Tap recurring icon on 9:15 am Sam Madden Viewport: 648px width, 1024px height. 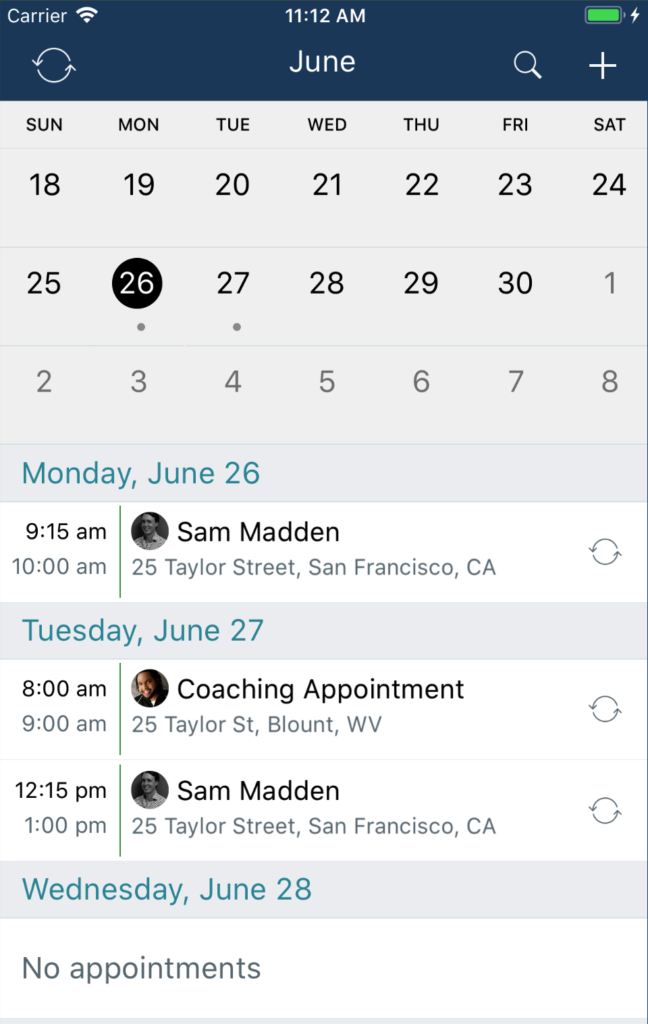click(x=605, y=552)
